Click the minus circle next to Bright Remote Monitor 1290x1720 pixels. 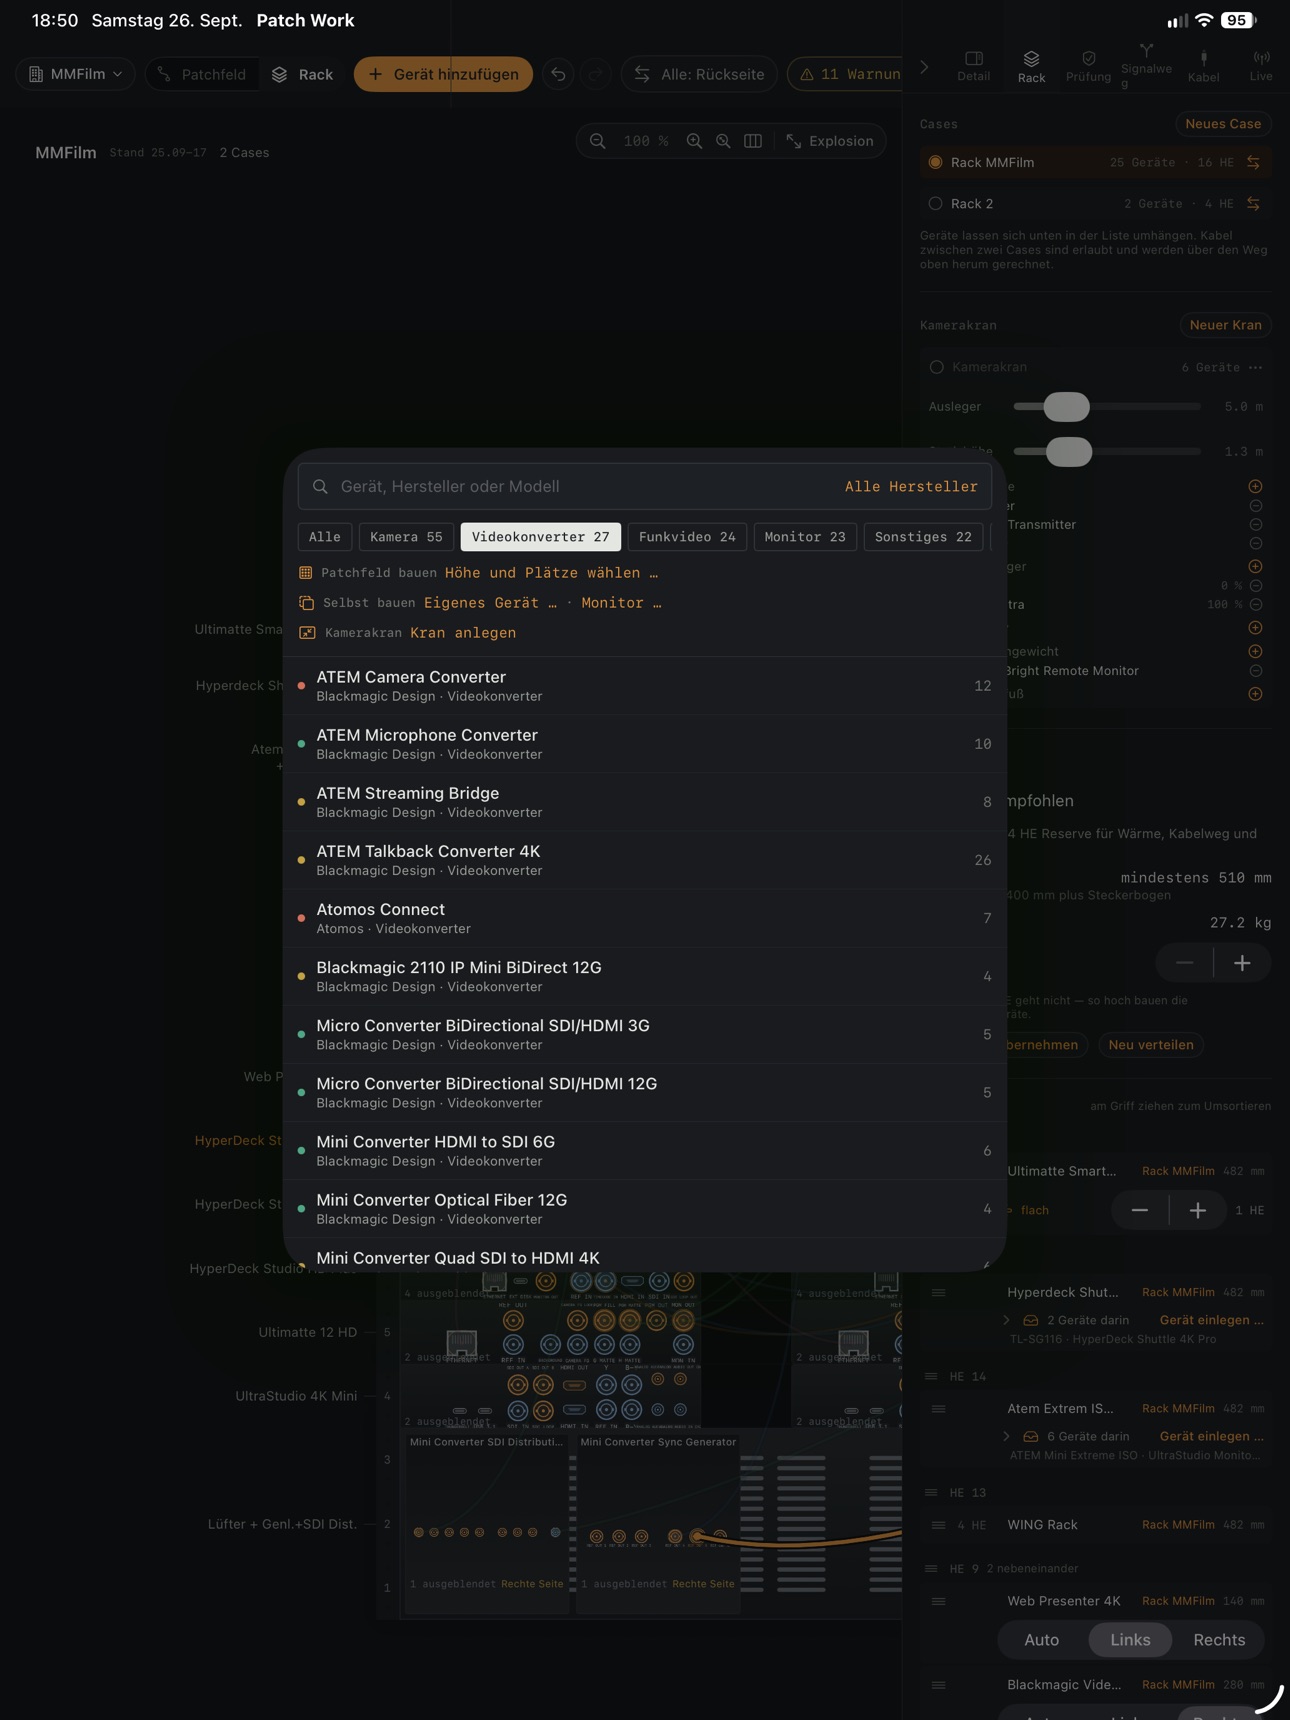pos(1255,670)
